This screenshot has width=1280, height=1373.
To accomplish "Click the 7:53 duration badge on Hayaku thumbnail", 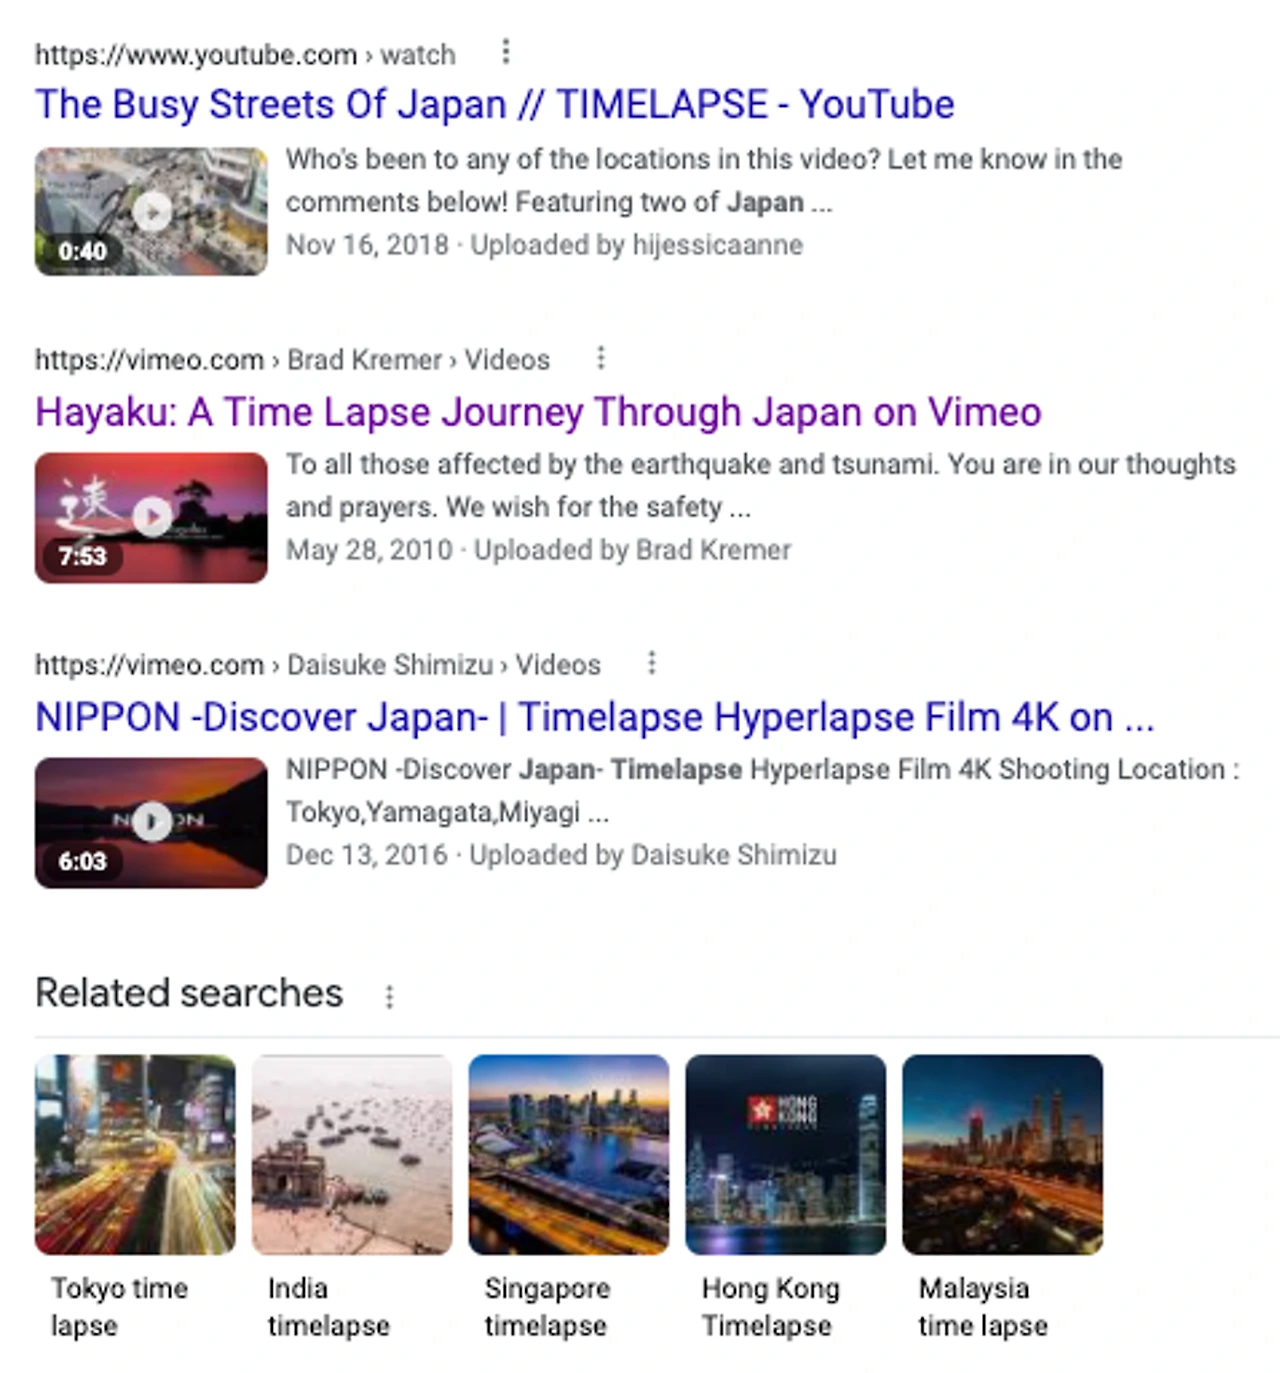I will tap(82, 556).
